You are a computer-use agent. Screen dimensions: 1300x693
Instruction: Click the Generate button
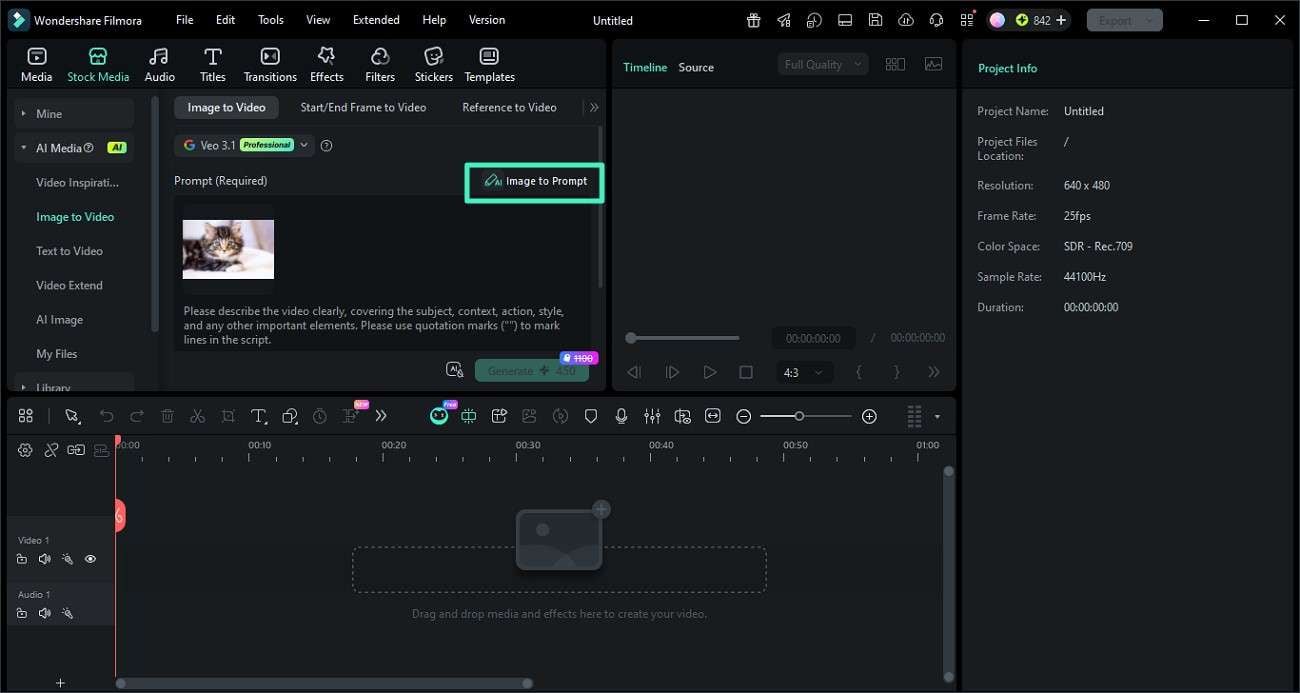tap(531, 371)
